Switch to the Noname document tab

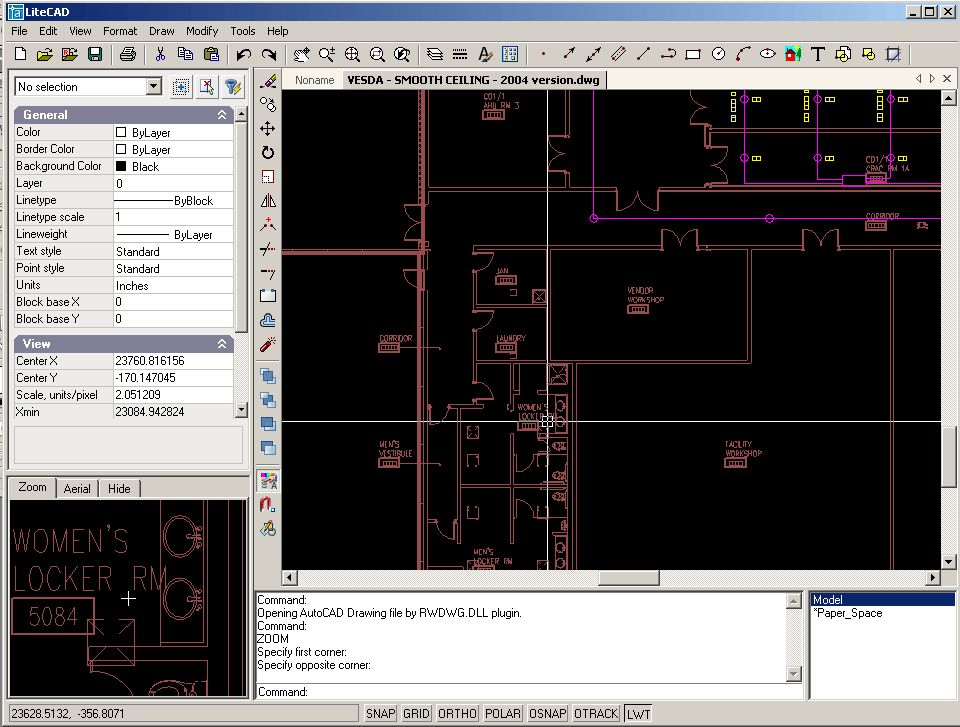(x=314, y=80)
